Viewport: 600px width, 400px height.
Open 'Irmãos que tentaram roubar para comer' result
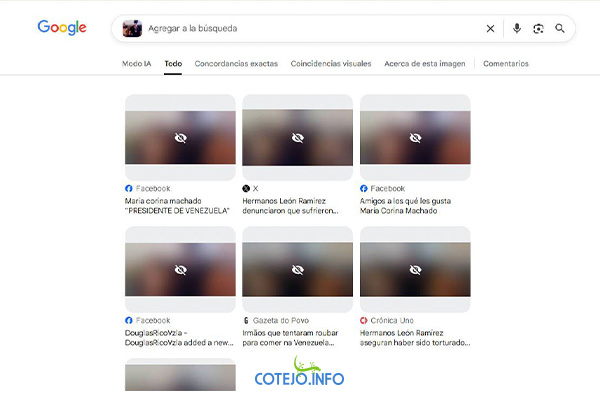click(x=290, y=338)
